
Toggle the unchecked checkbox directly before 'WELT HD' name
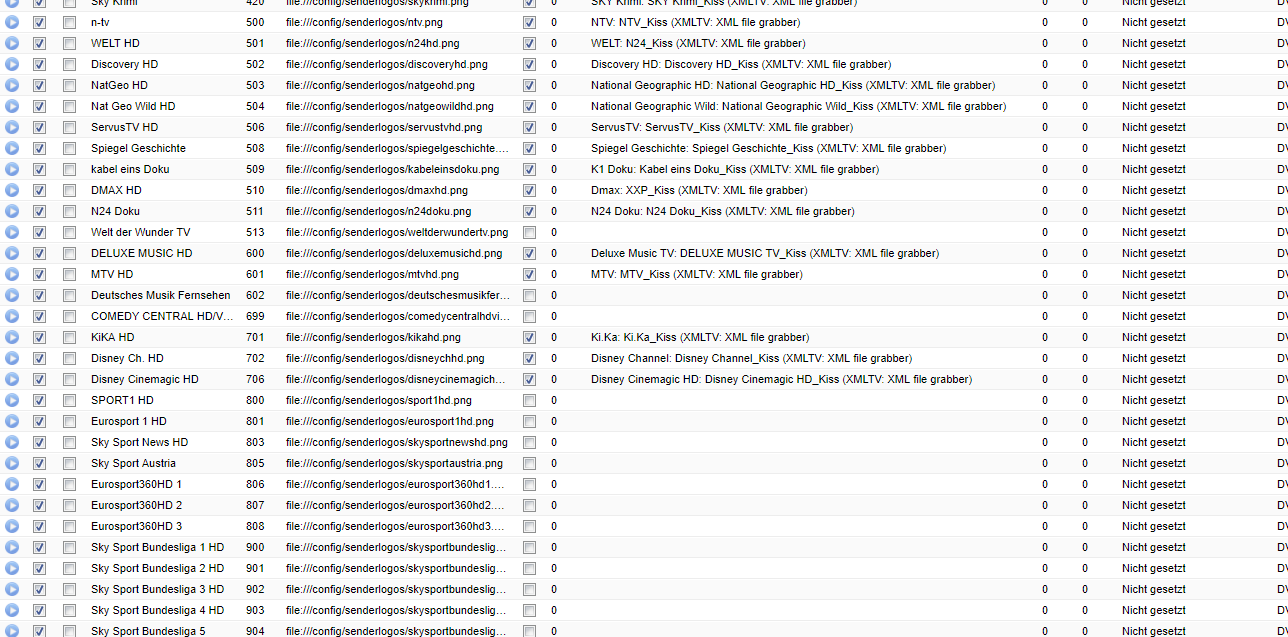[69, 43]
